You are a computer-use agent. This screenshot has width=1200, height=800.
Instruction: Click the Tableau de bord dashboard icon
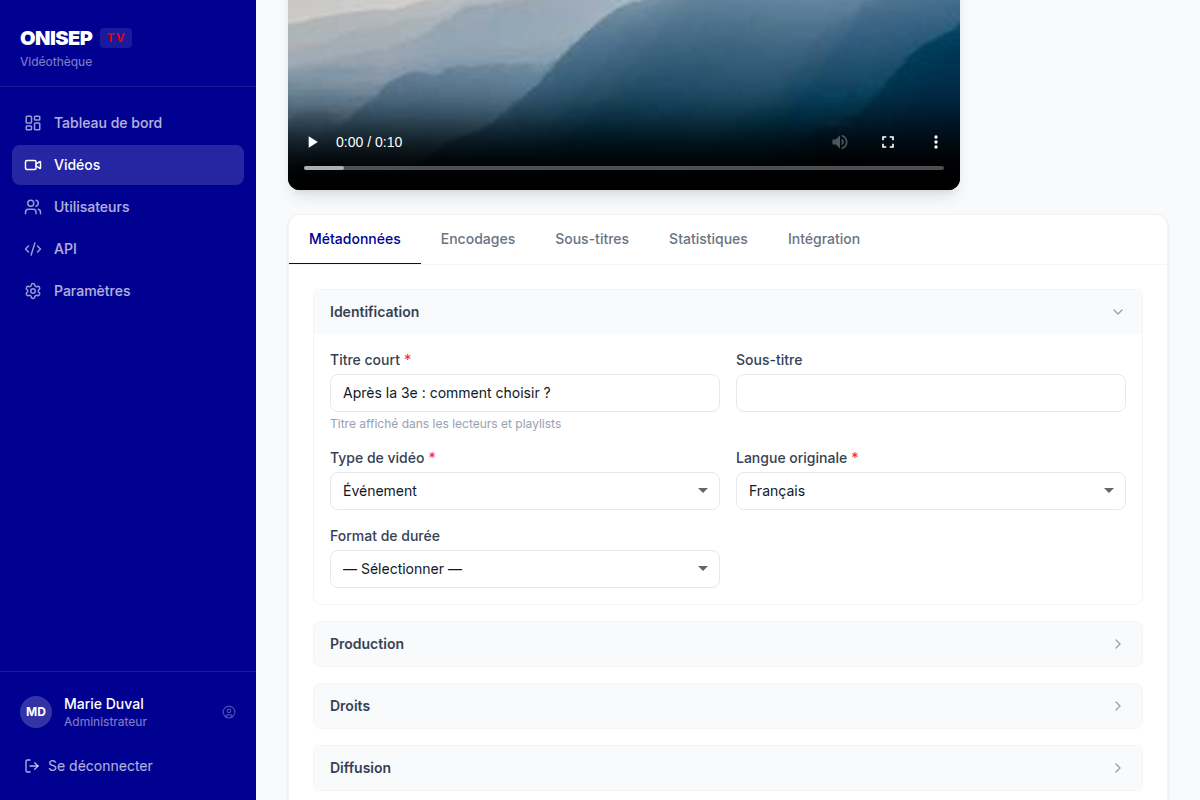pyautogui.click(x=33, y=123)
